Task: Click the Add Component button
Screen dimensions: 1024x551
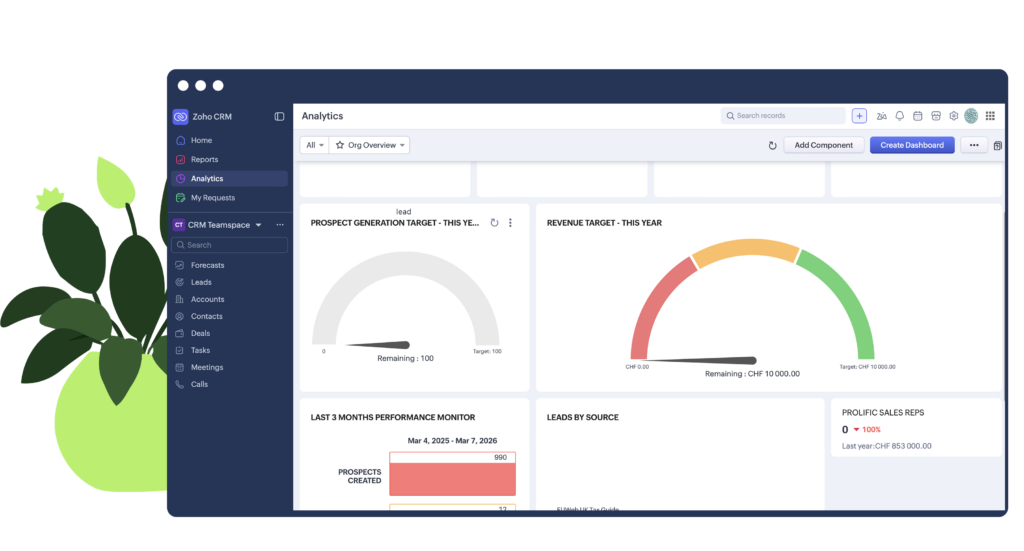Action: (824, 145)
